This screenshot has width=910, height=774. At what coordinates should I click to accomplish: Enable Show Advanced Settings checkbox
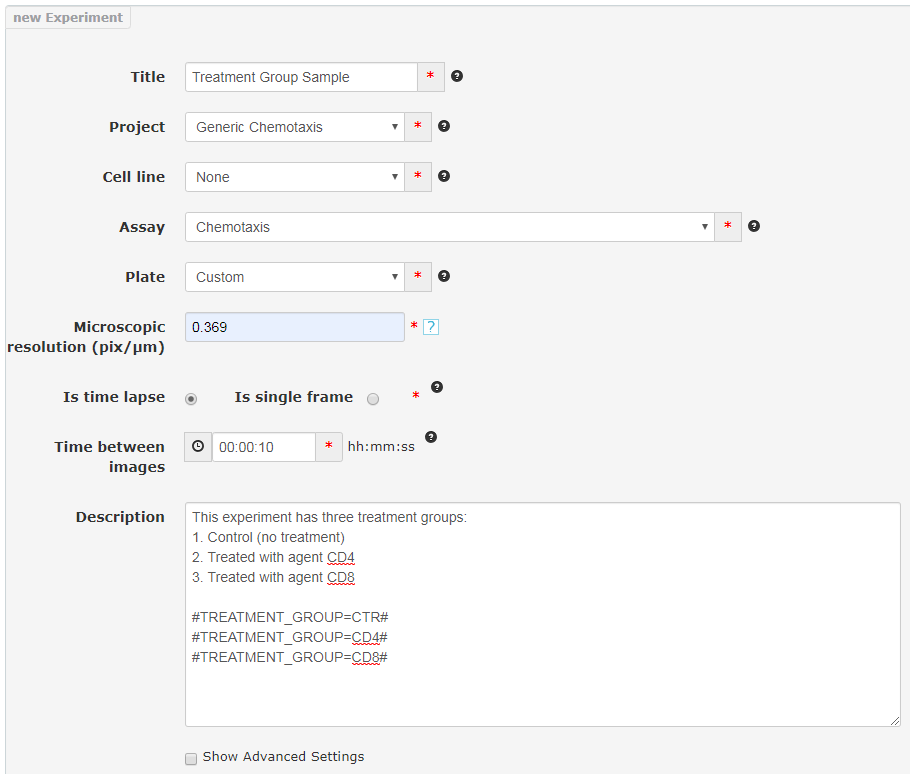[191, 758]
